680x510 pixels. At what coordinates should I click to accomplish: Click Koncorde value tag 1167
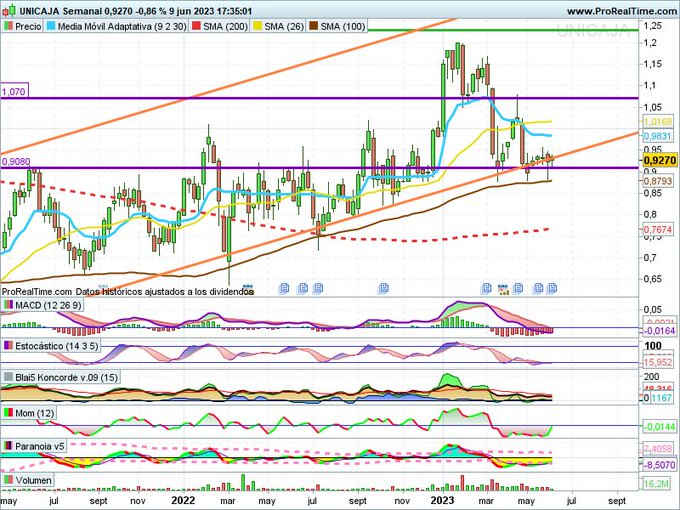[x=661, y=397]
